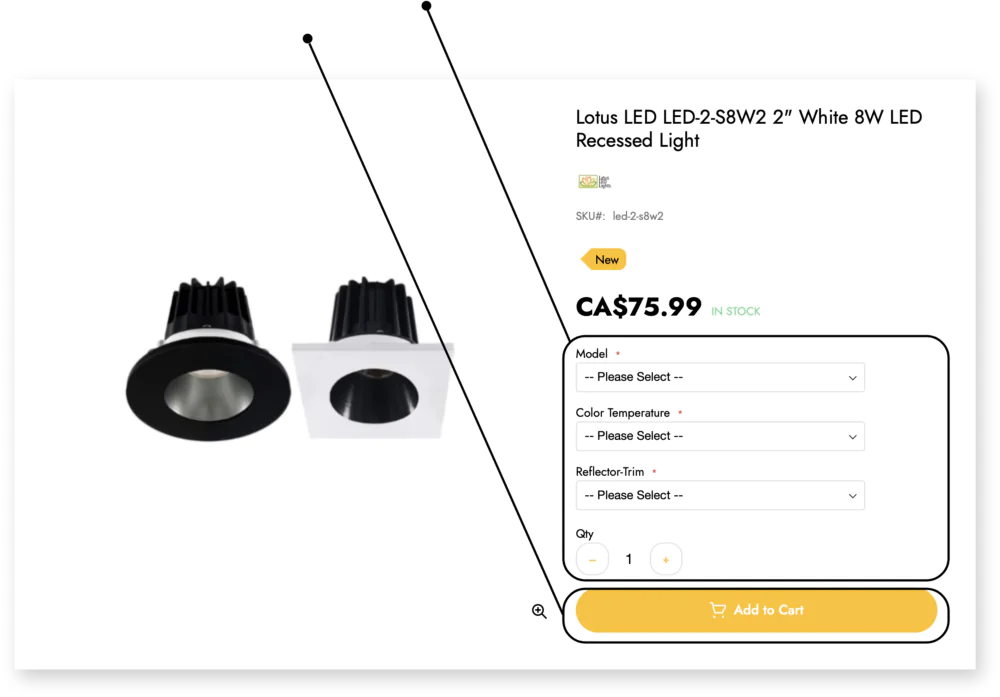The height and width of the screenshot is (697, 1000).
Task: Click the IN STOCK status text
Action: pyautogui.click(x=736, y=311)
